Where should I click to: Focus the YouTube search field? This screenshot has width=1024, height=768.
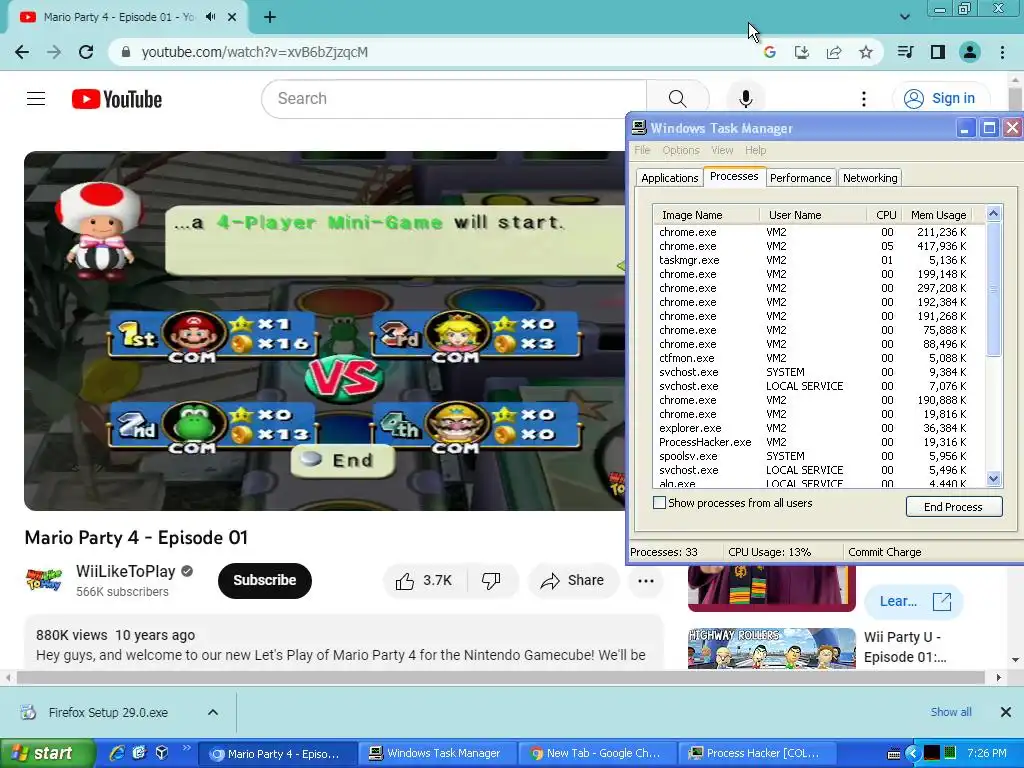pos(454,99)
